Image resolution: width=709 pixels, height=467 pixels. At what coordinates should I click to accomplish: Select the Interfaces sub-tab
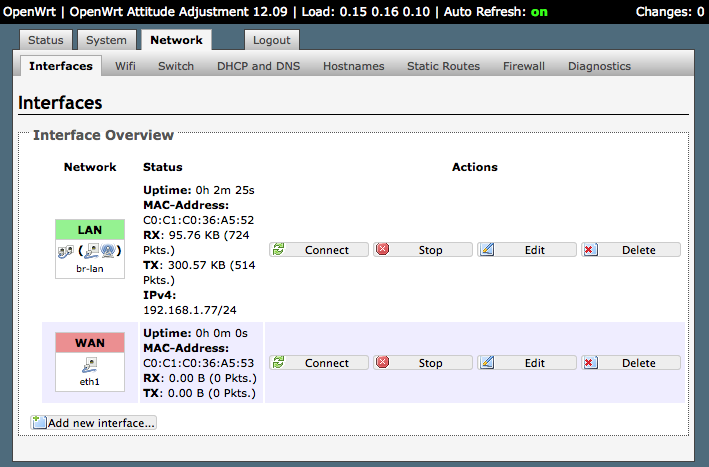pos(61,66)
